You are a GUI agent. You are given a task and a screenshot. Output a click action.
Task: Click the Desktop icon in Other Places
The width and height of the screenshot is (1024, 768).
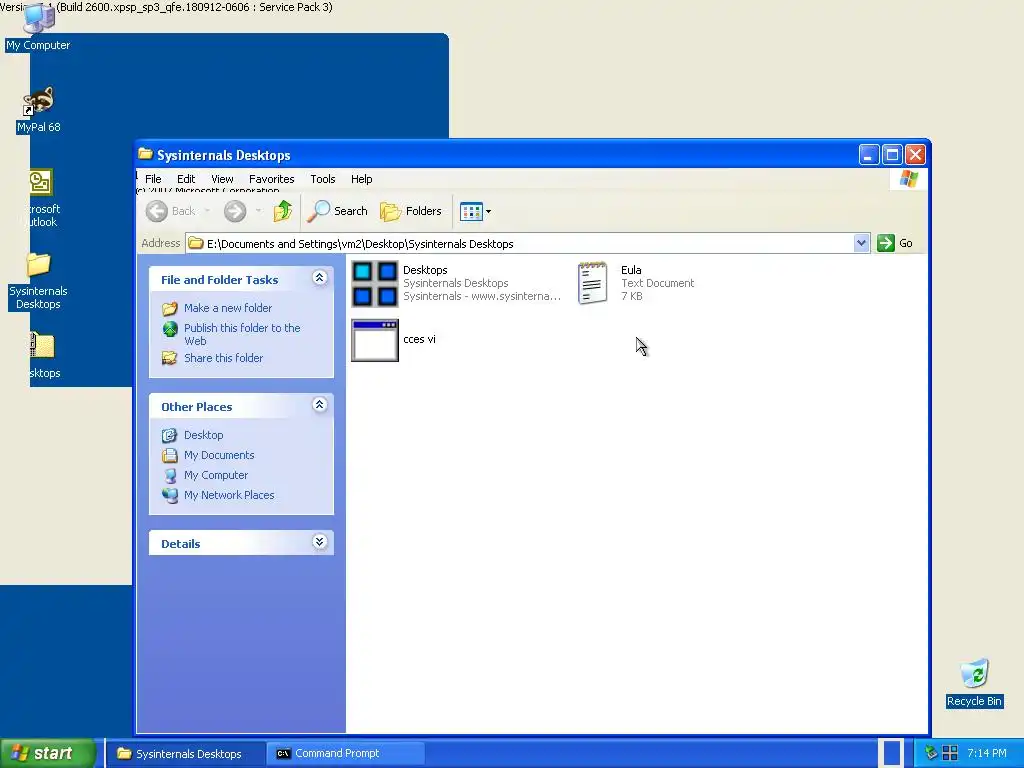pyautogui.click(x=170, y=435)
